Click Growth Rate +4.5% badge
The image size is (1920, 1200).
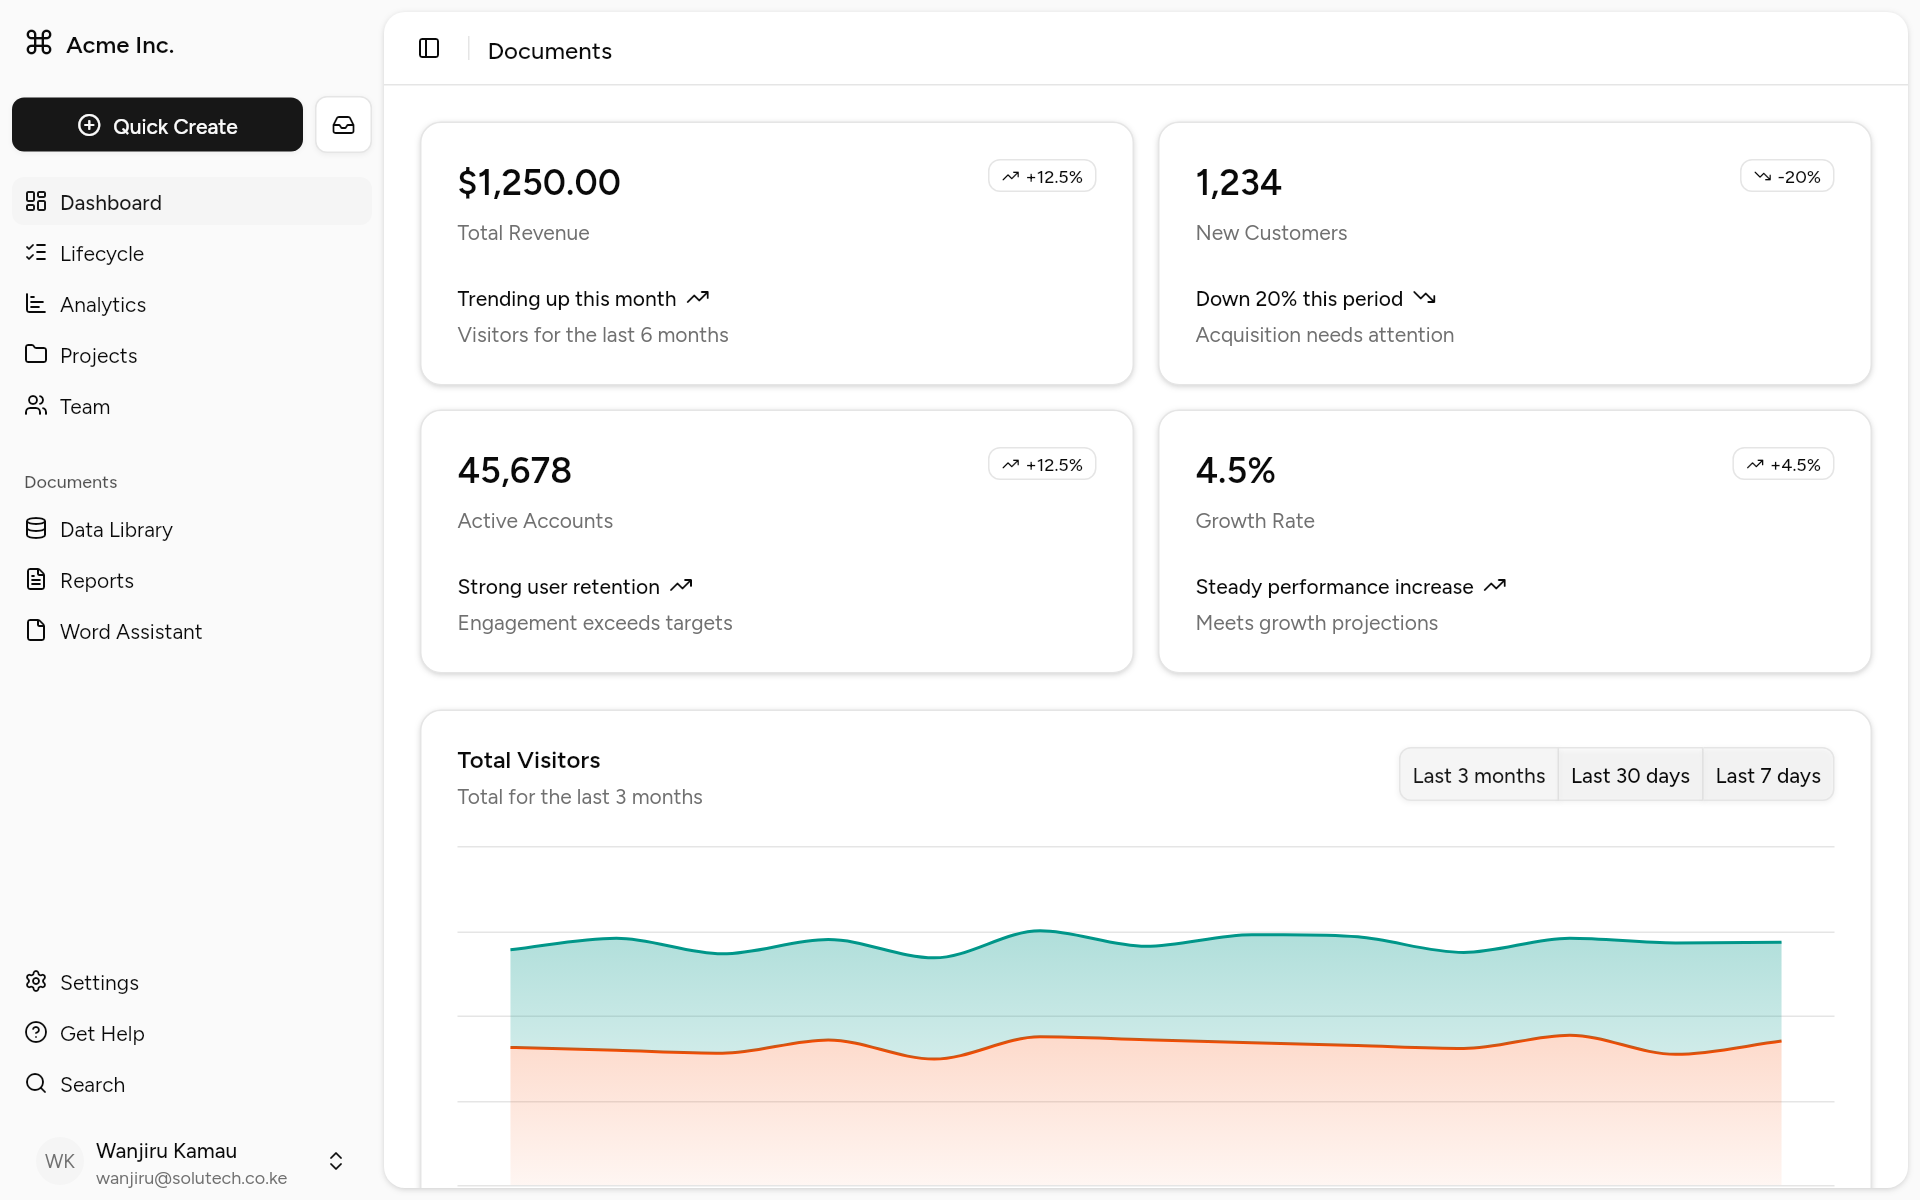[x=1783, y=464]
